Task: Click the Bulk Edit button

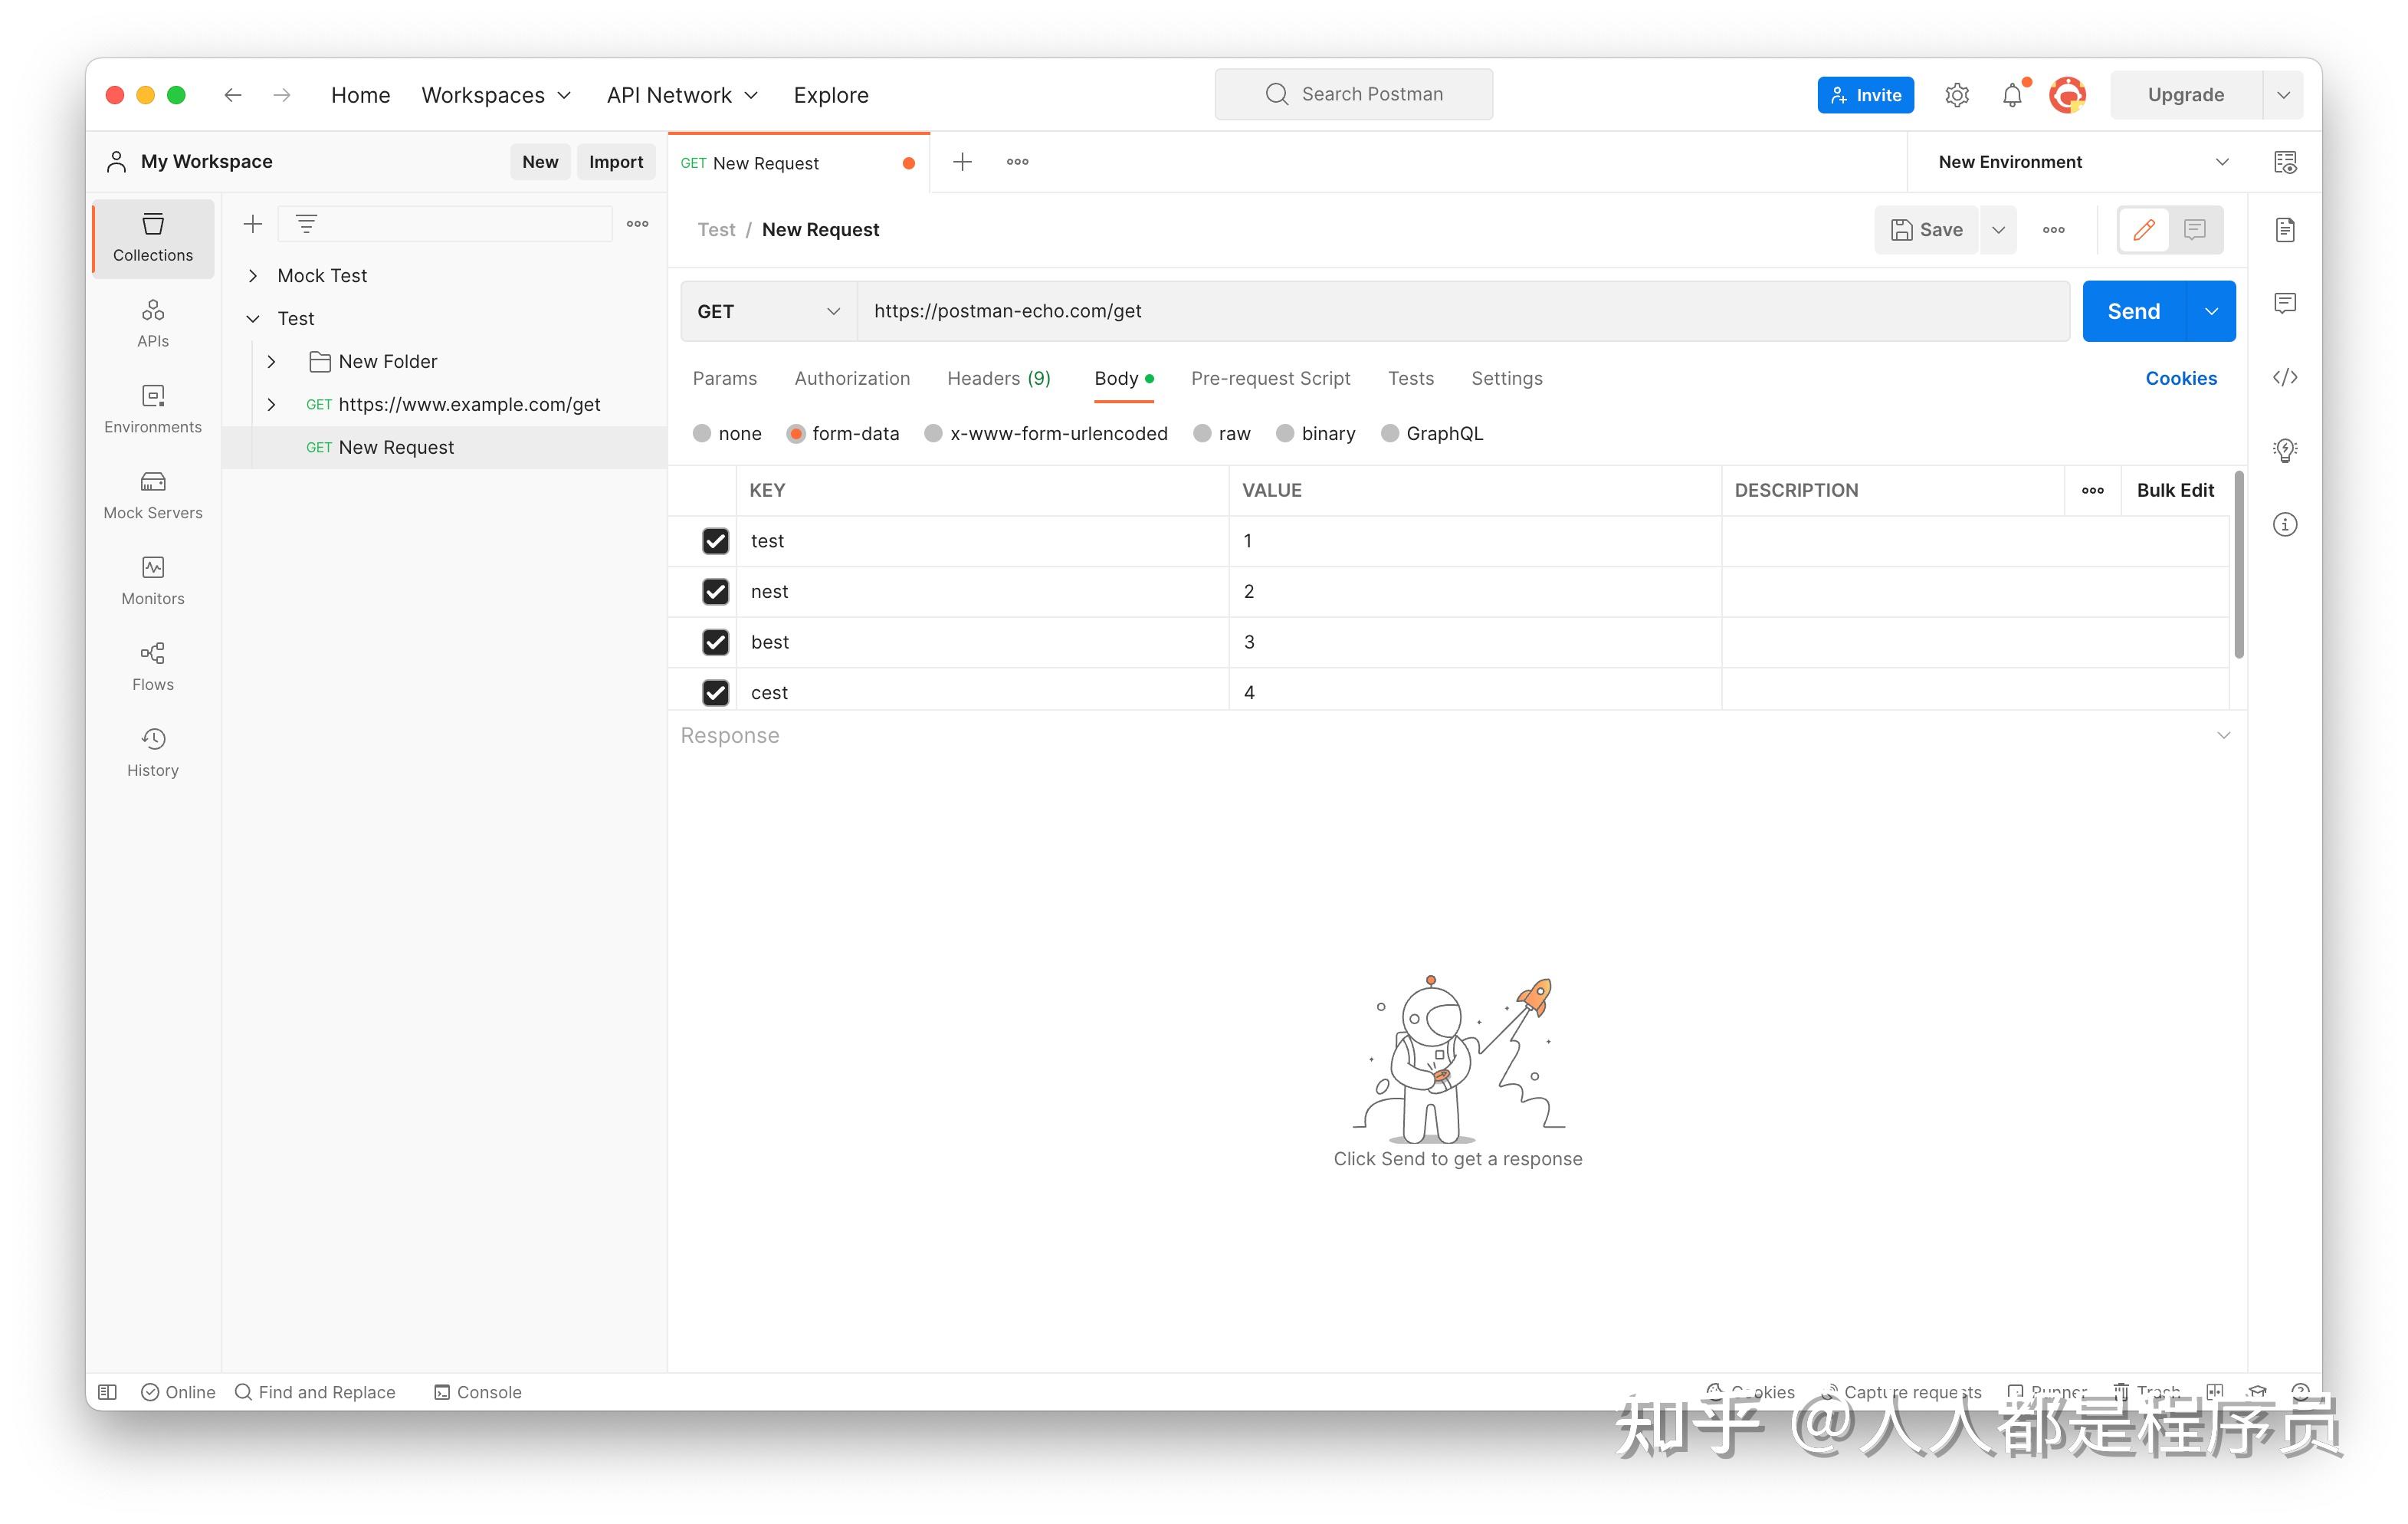Action: (2174, 490)
